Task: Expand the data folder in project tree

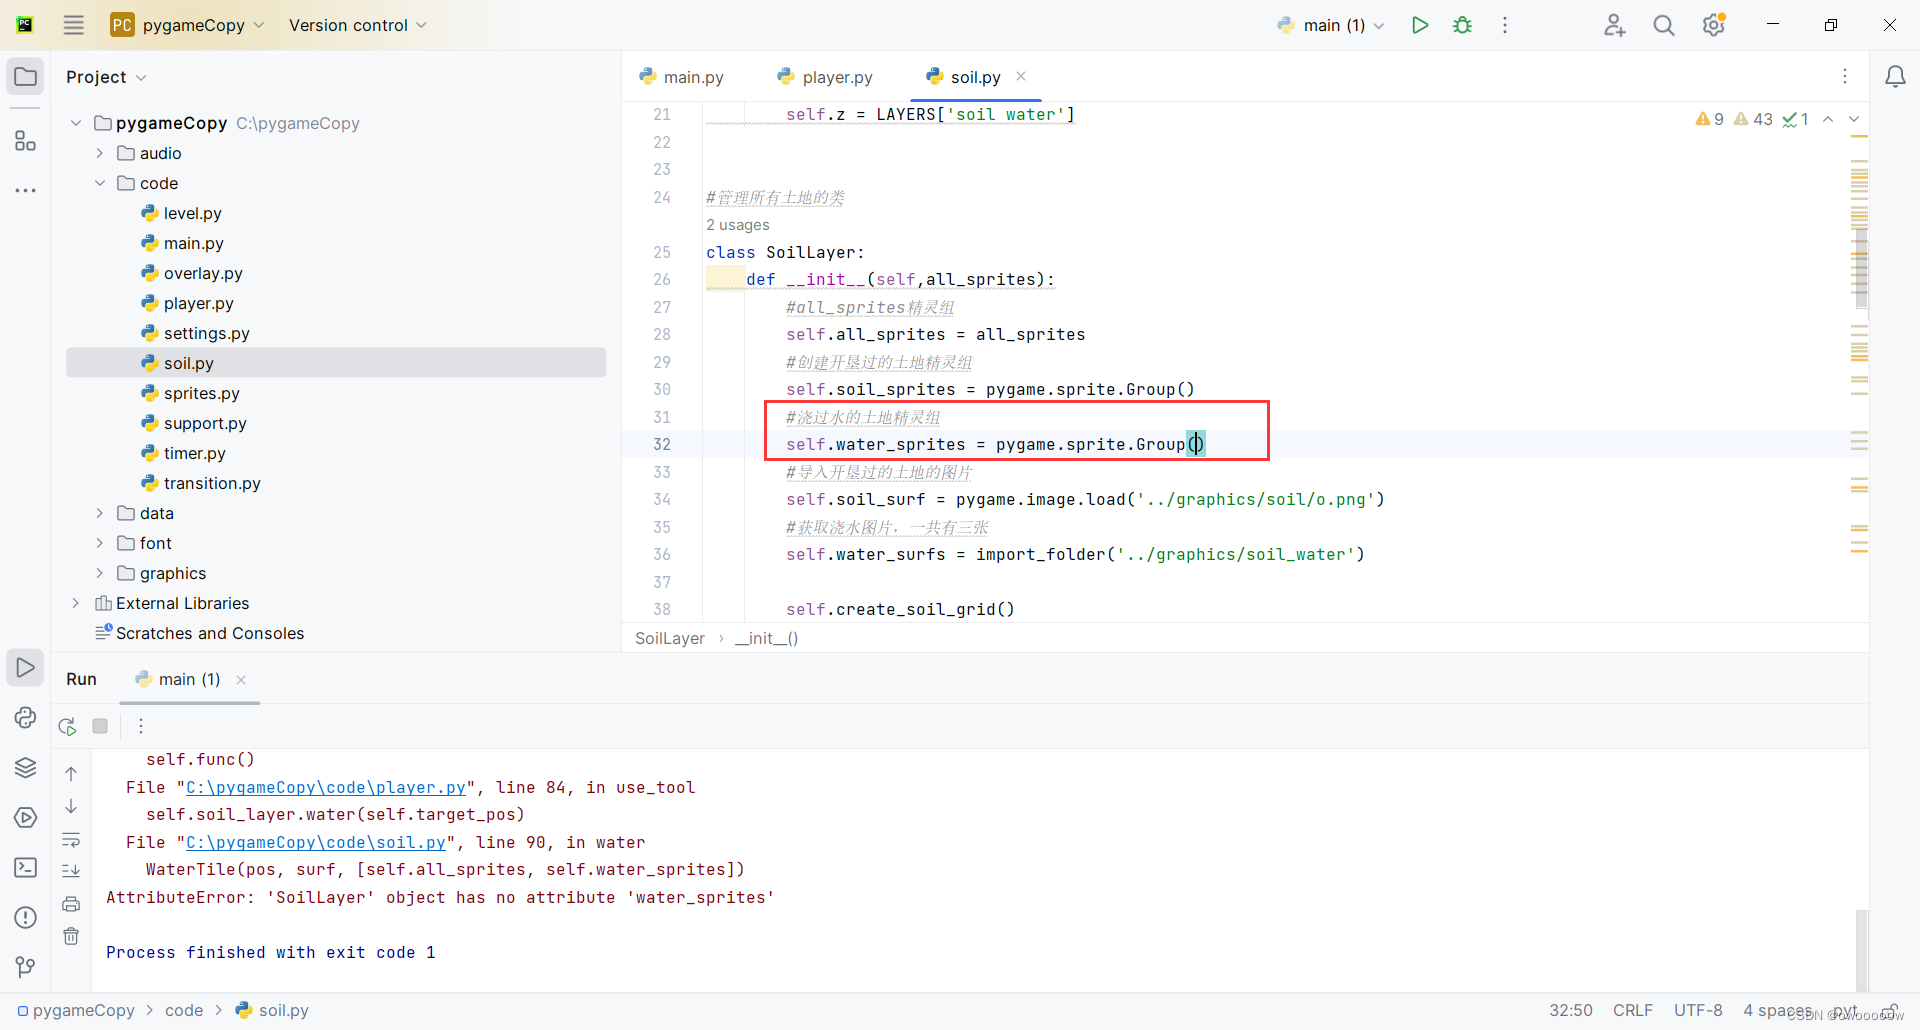Action: (x=99, y=513)
